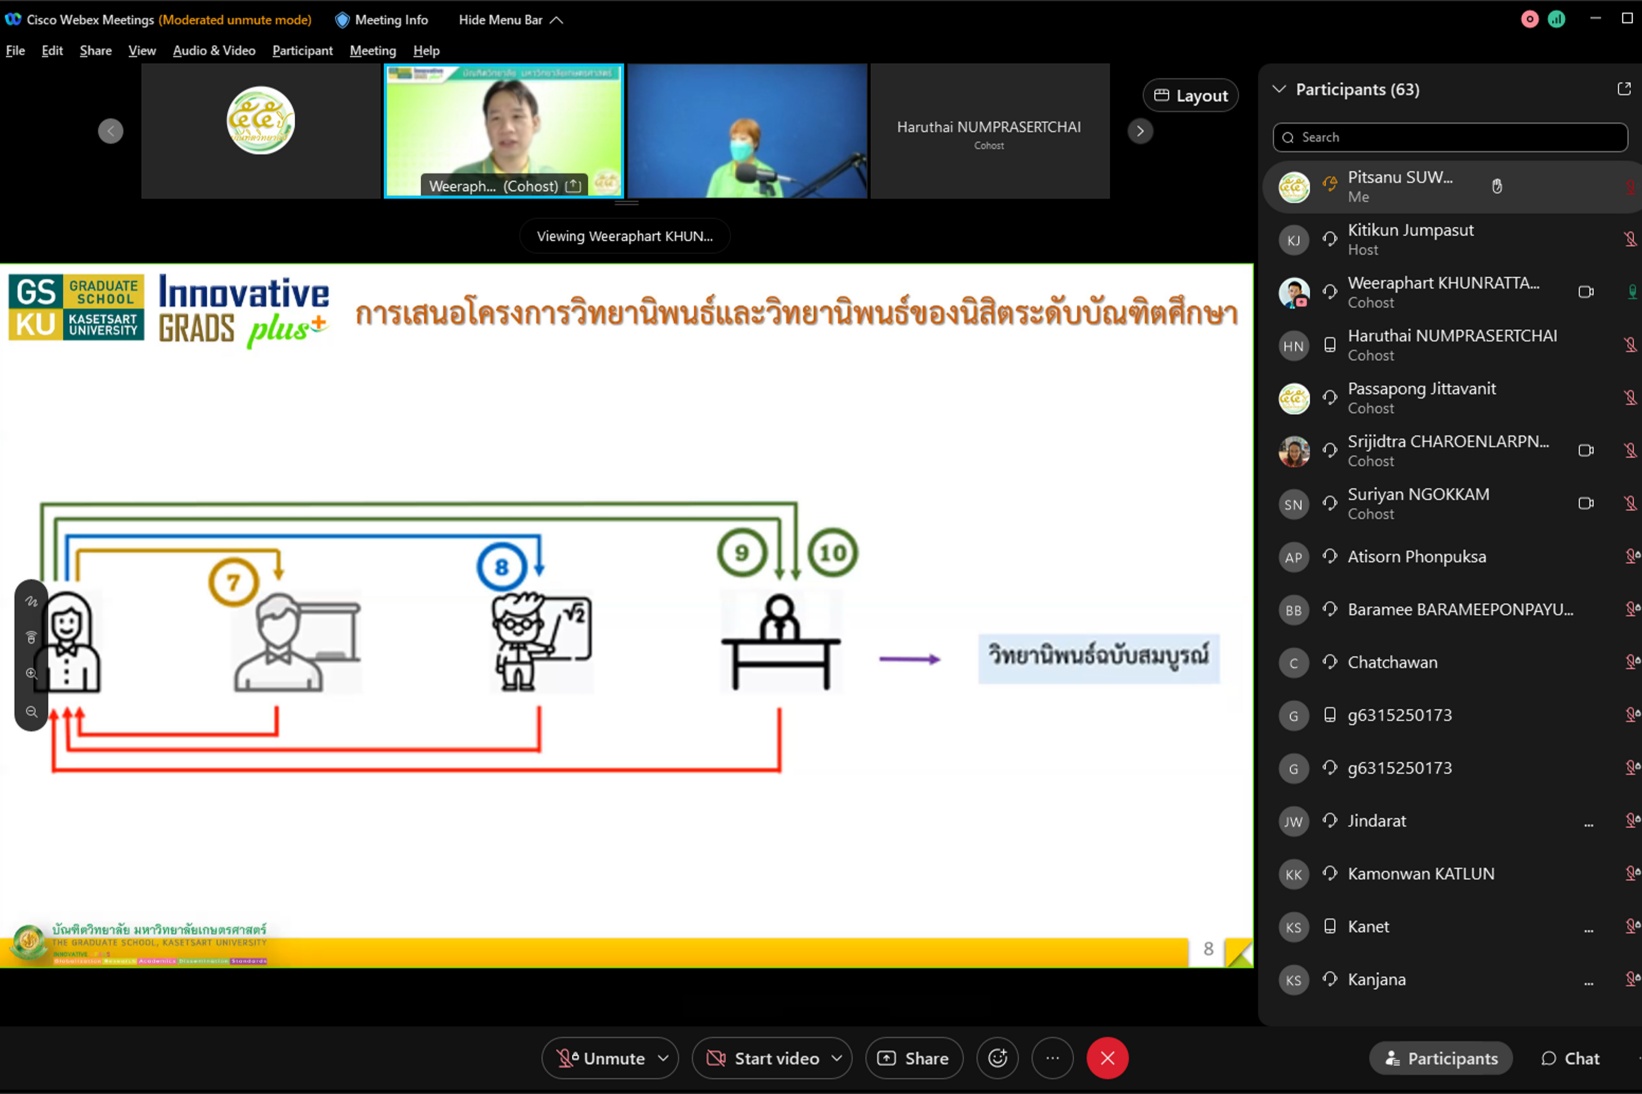Click zoom out magnifier on slide toolbar
The height and width of the screenshot is (1094, 1642).
click(32, 712)
